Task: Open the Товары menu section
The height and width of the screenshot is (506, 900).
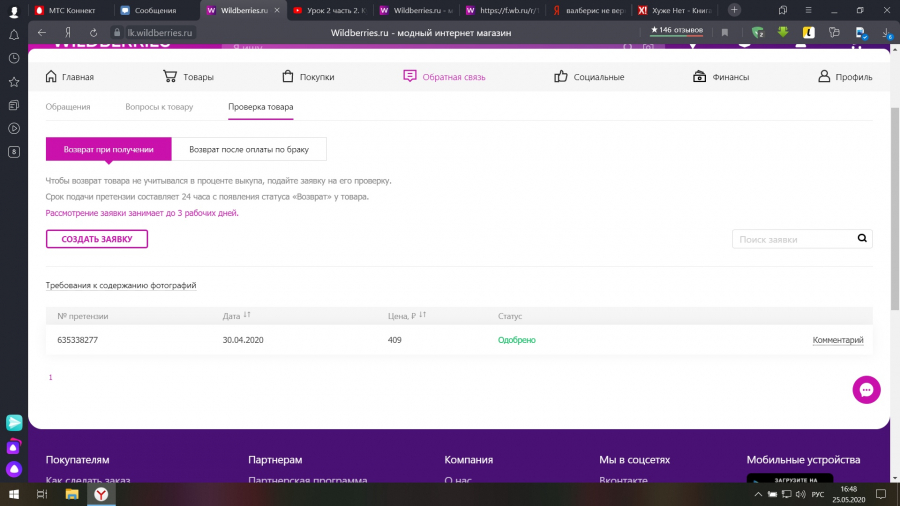Action: point(188,77)
